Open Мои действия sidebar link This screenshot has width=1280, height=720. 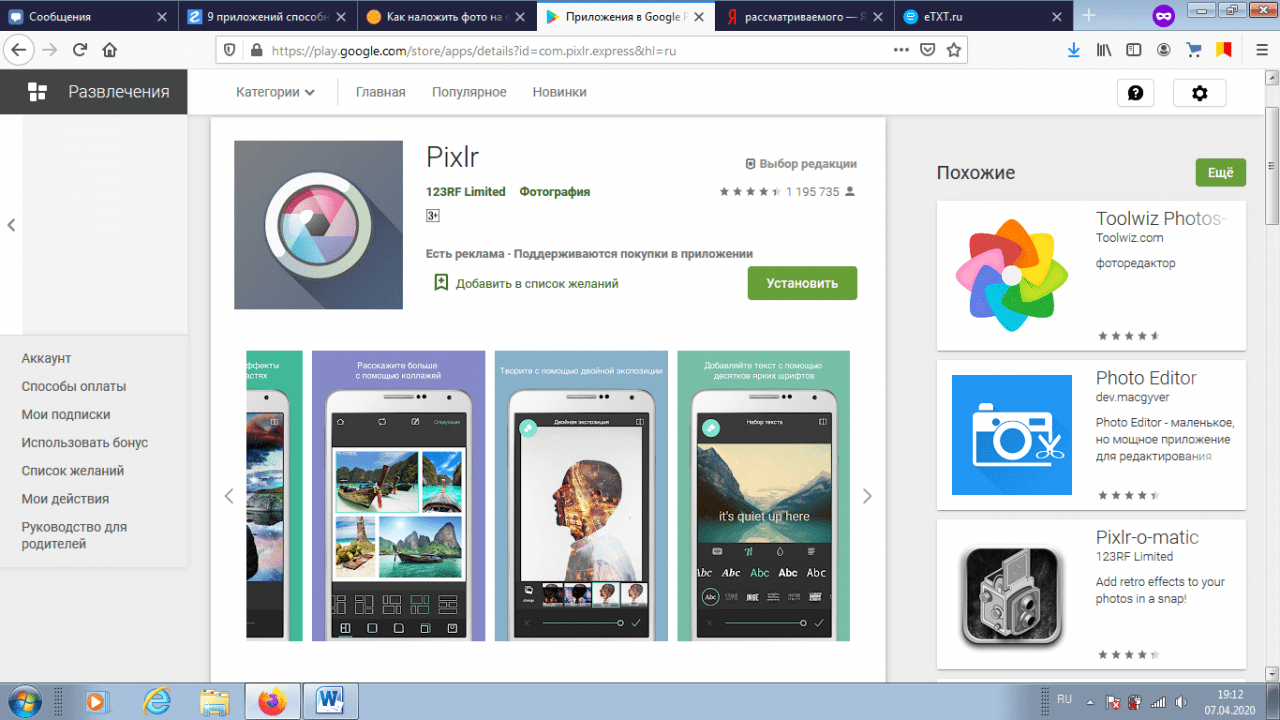(x=65, y=498)
